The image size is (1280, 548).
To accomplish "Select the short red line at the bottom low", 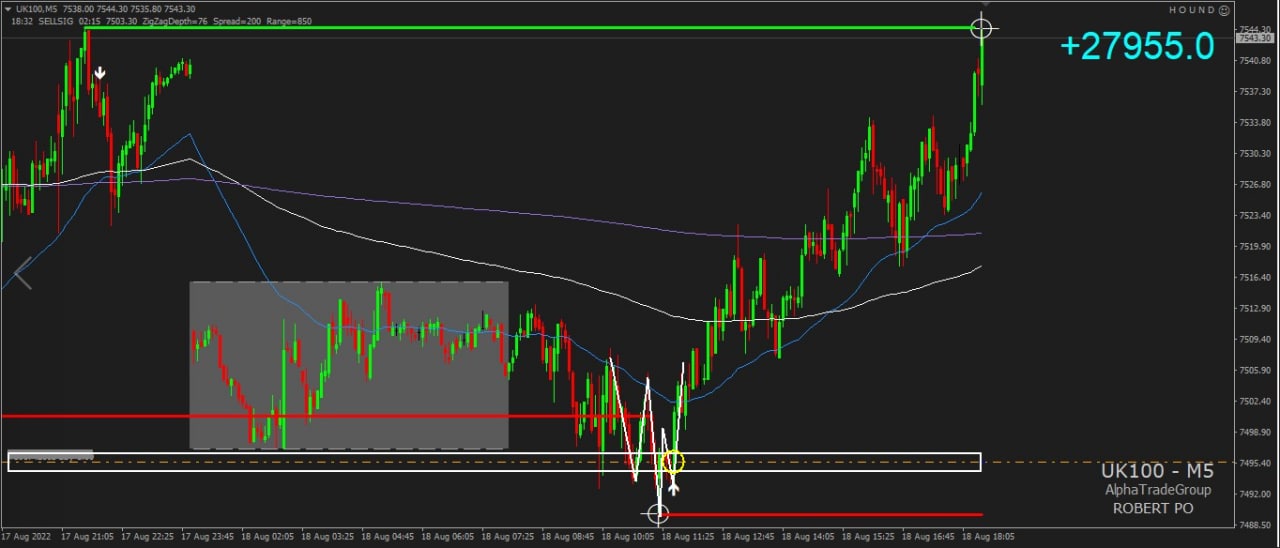I will 820,515.
